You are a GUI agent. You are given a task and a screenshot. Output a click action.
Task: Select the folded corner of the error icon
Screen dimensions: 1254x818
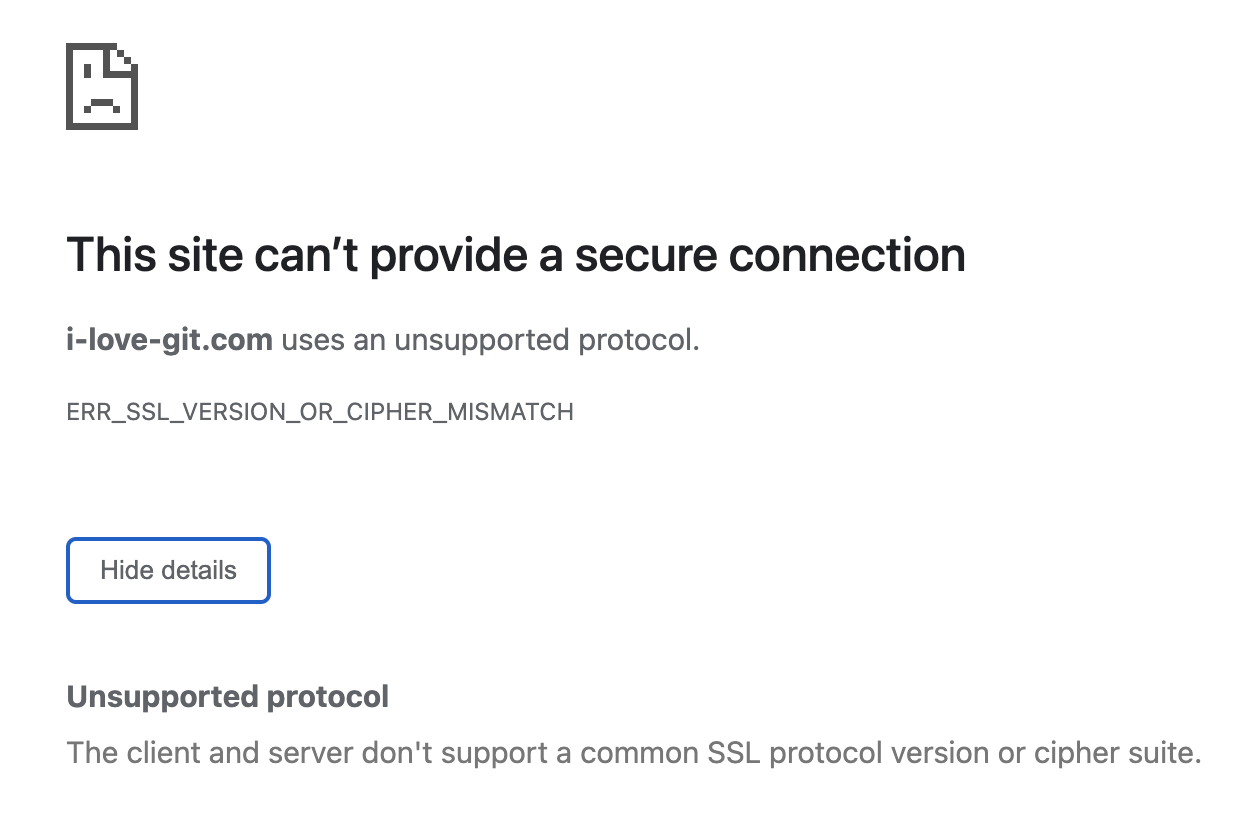pyautogui.click(x=124, y=57)
